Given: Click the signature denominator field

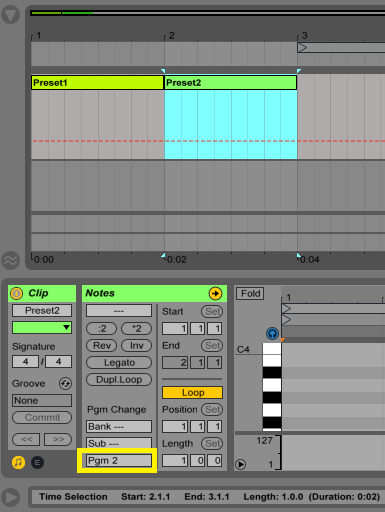Looking at the screenshot, I should [59, 361].
